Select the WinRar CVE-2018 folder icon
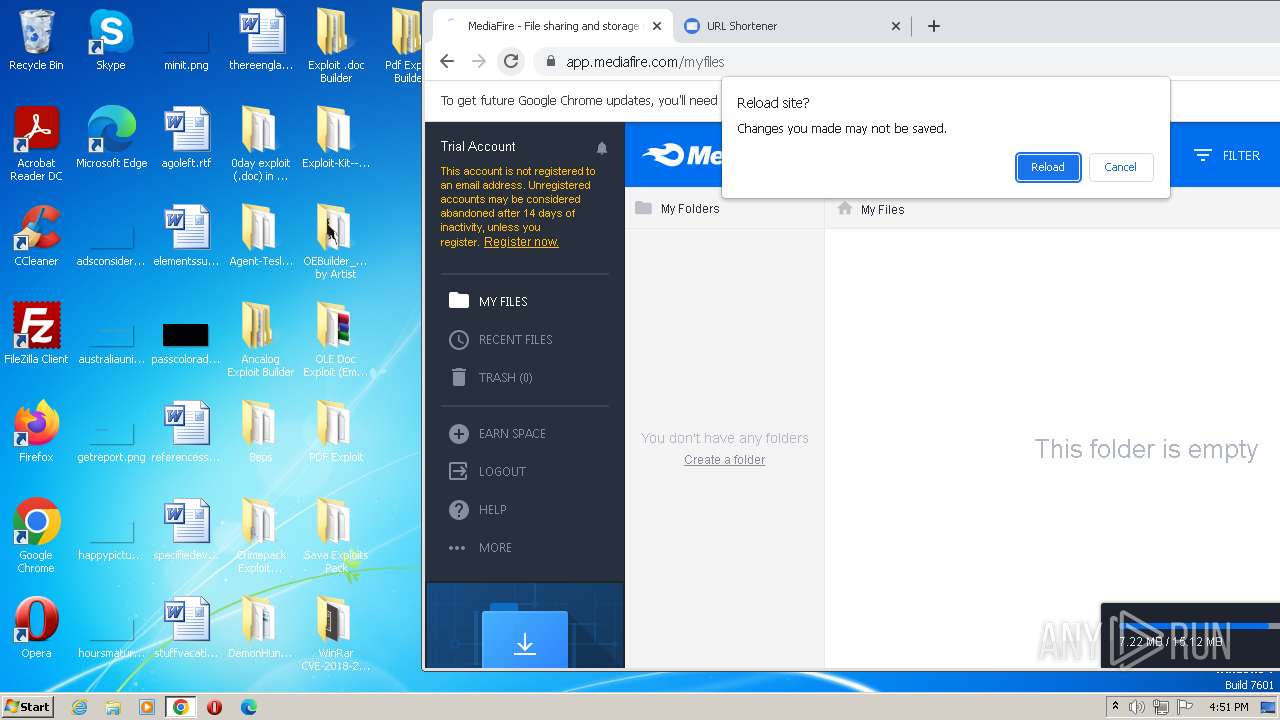The height and width of the screenshot is (720, 1280). [x=336, y=634]
